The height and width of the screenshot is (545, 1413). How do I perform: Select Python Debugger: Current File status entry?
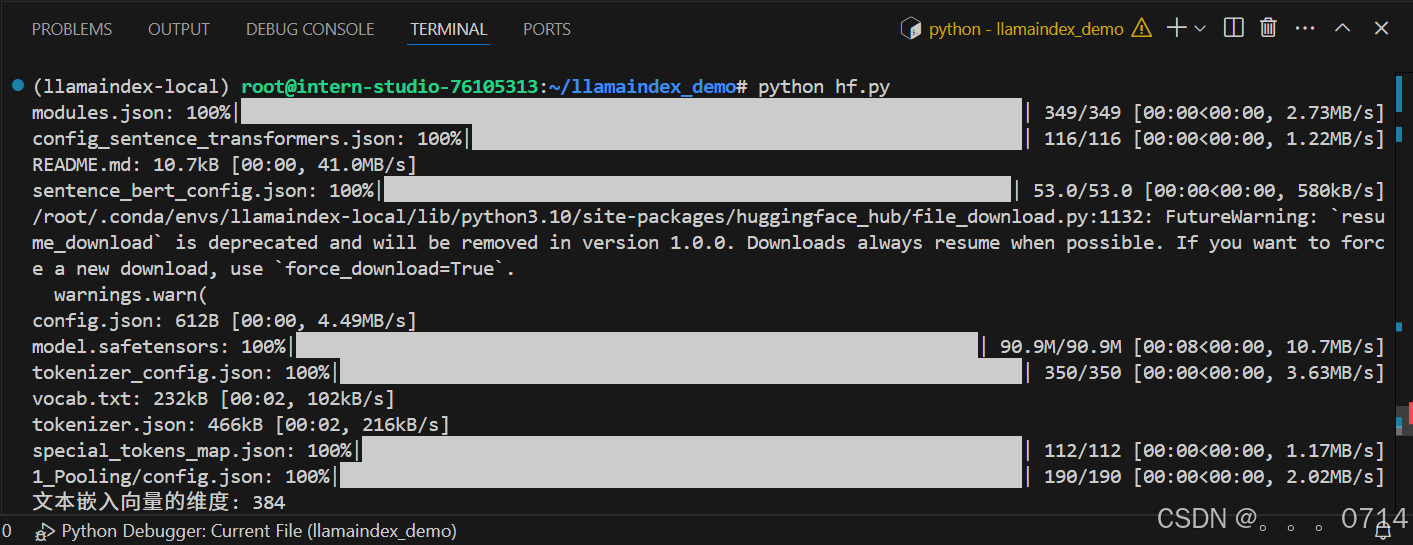tap(259, 531)
